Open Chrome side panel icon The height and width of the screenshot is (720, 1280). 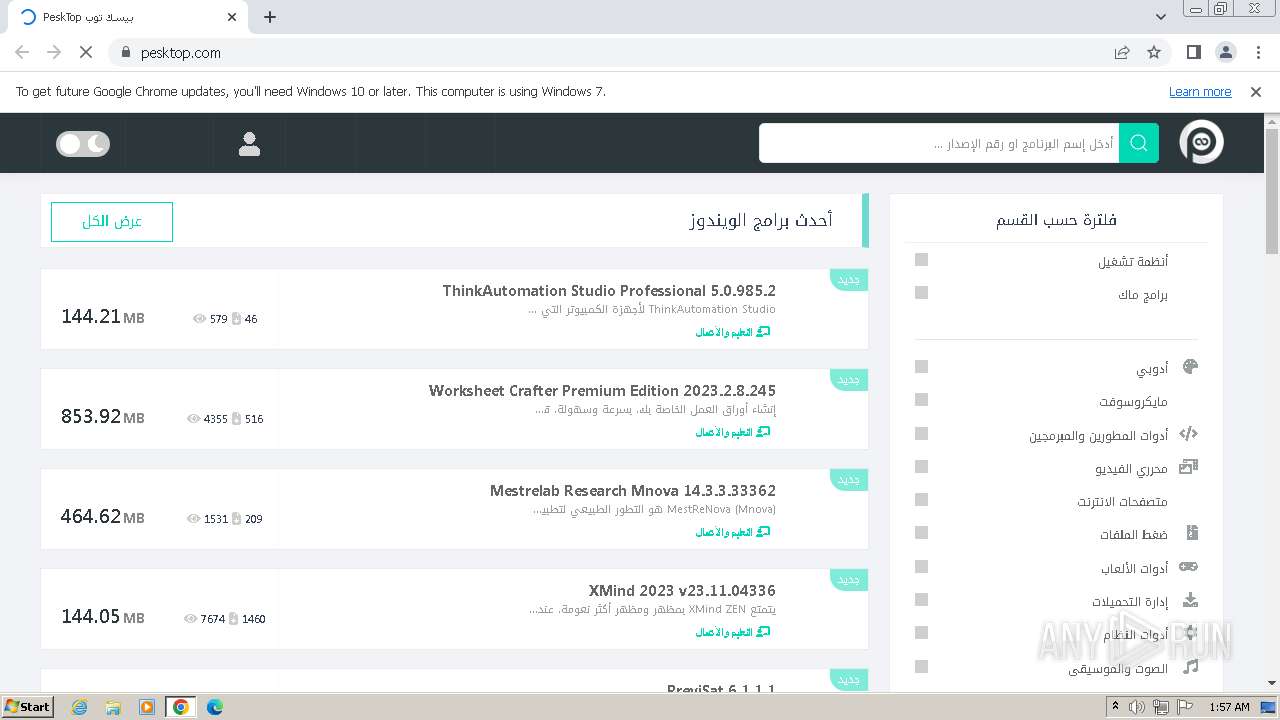(1194, 52)
